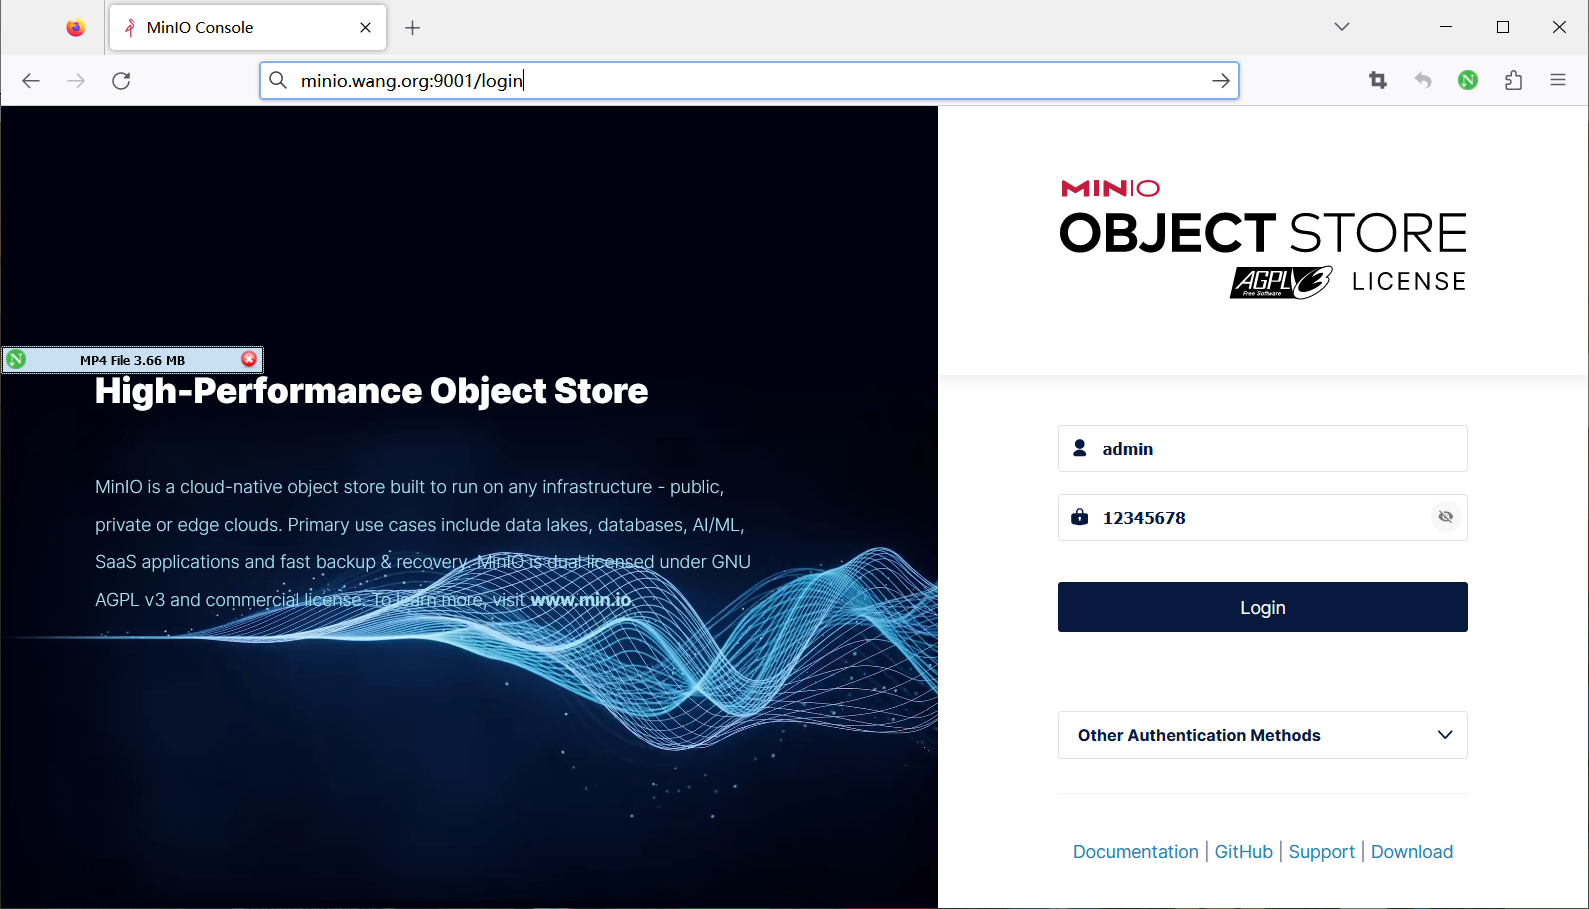Go forward to next page

[76, 81]
